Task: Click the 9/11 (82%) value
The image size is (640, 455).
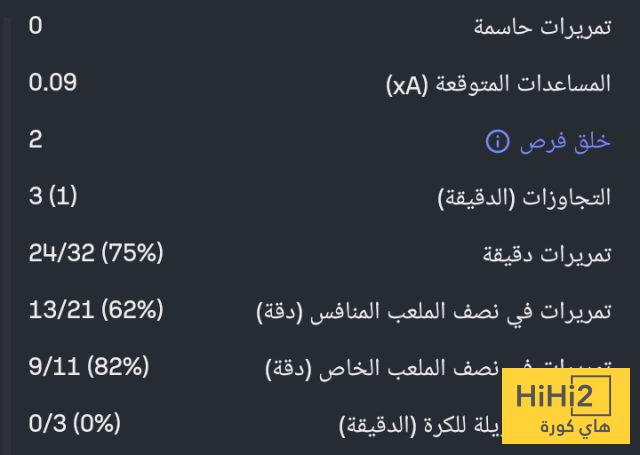Action: (x=89, y=367)
